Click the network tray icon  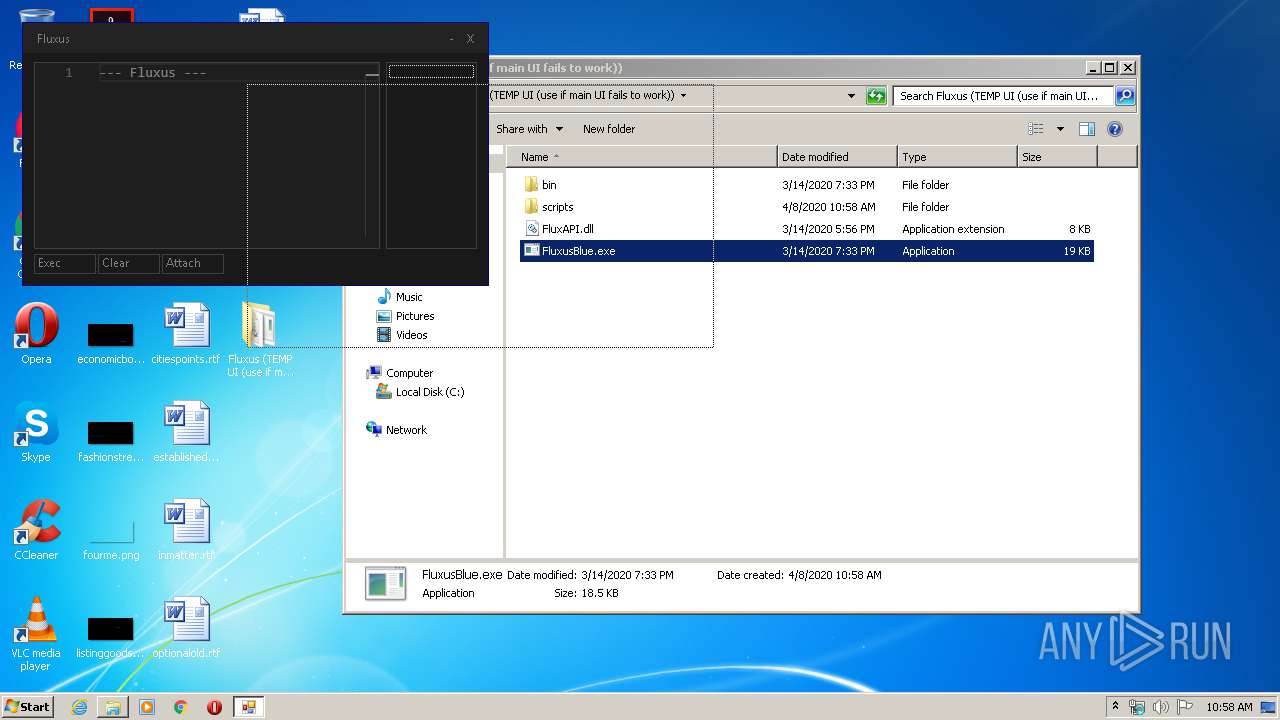point(1137,707)
